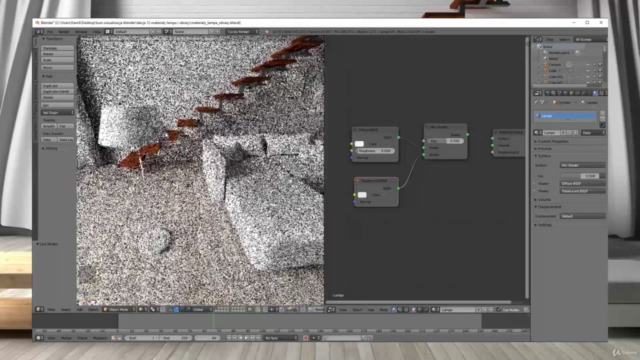
Task: Click the material browse icon left of Lampa name
Action: [x=538, y=133]
